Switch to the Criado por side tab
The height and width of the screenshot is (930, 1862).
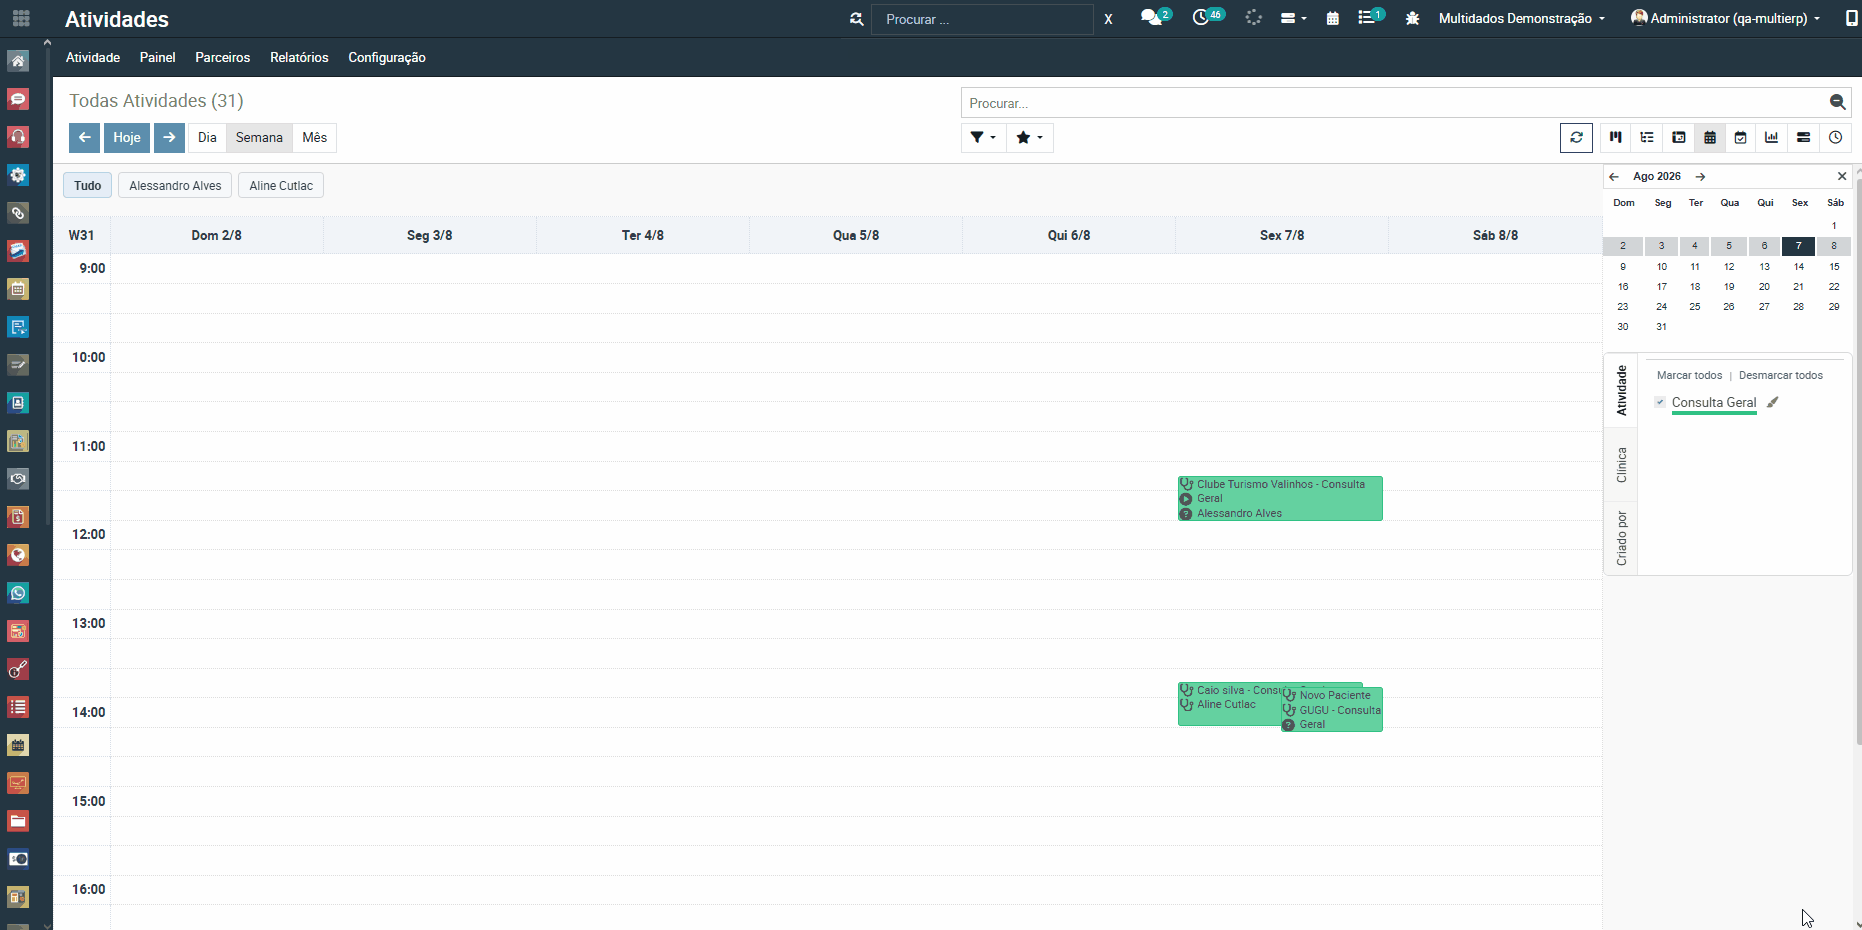point(1621,538)
